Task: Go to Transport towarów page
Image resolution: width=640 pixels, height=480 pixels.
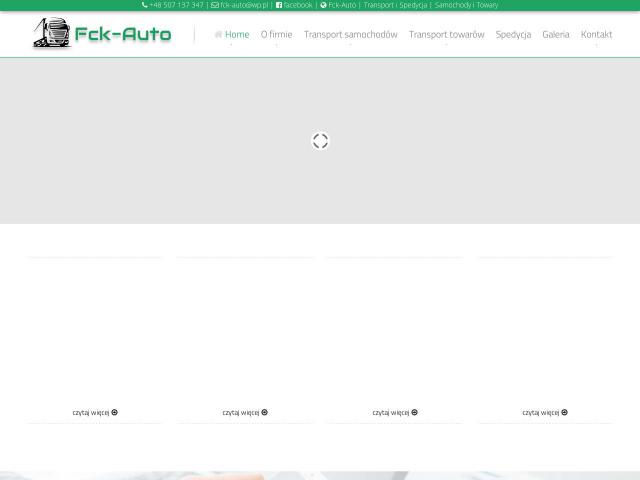Action: 447,34
